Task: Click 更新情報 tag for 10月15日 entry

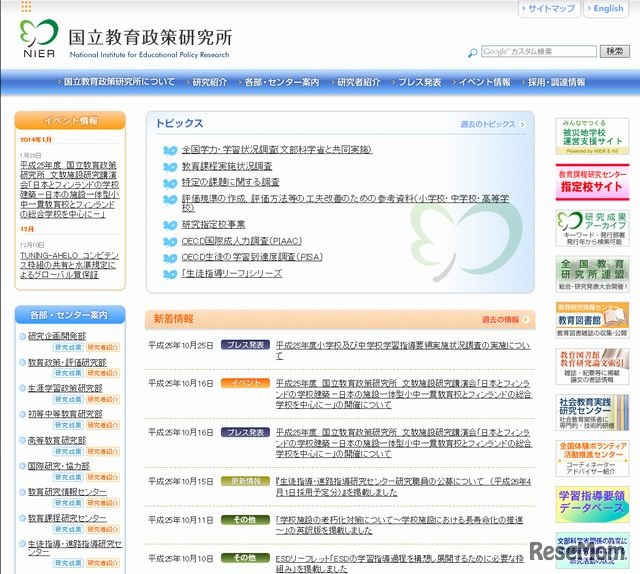Action: click(x=245, y=481)
